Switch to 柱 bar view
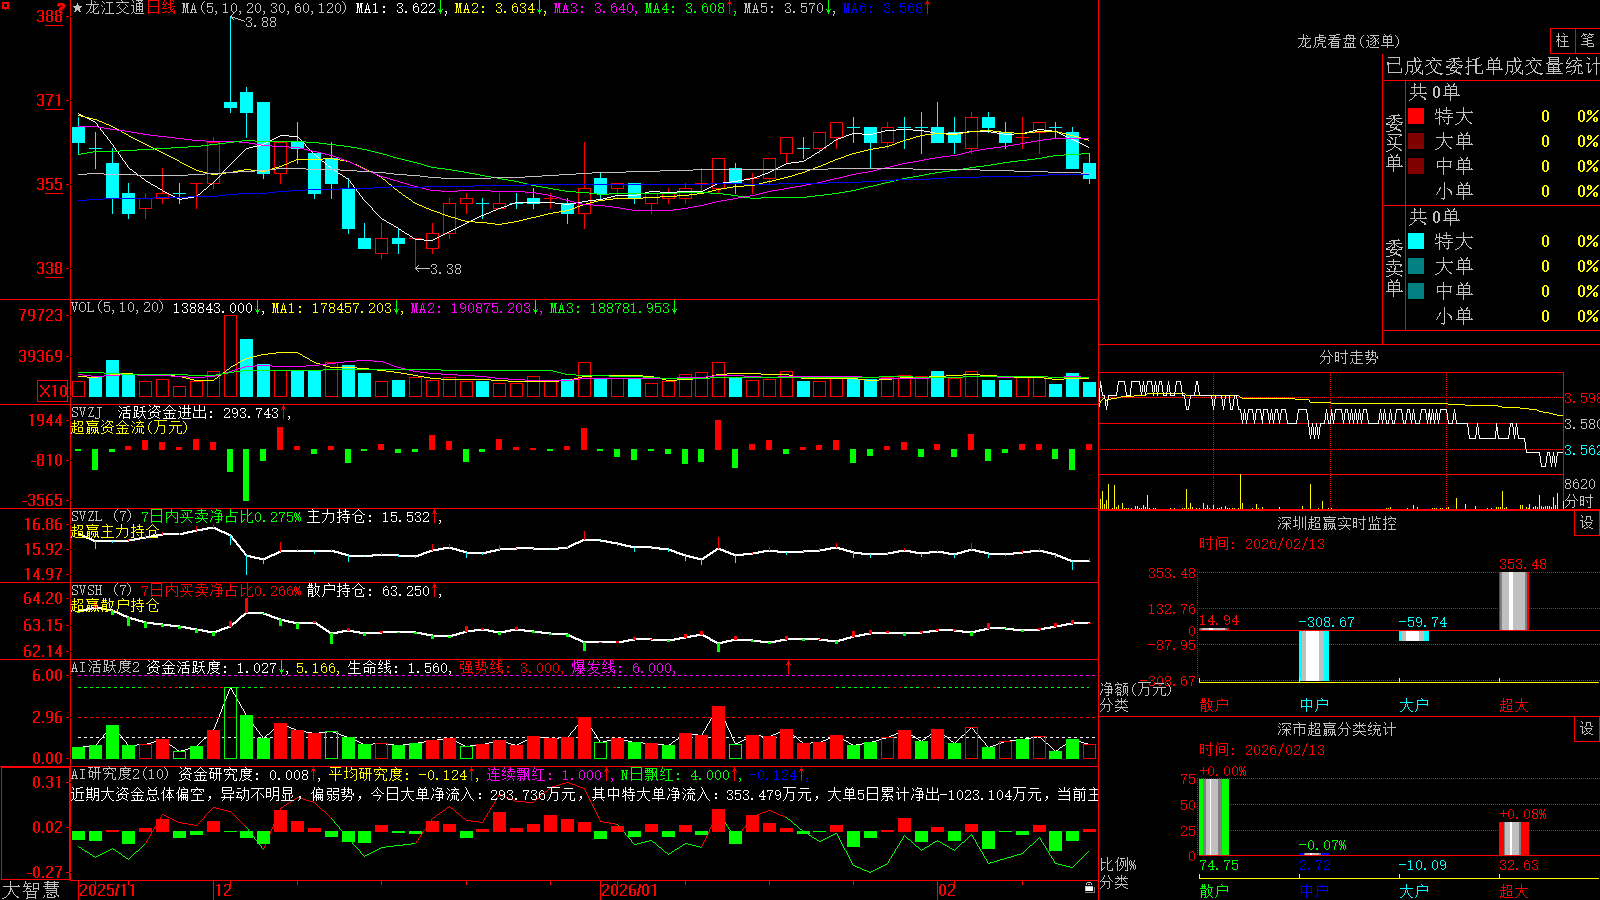1600x900 pixels. tap(1562, 40)
